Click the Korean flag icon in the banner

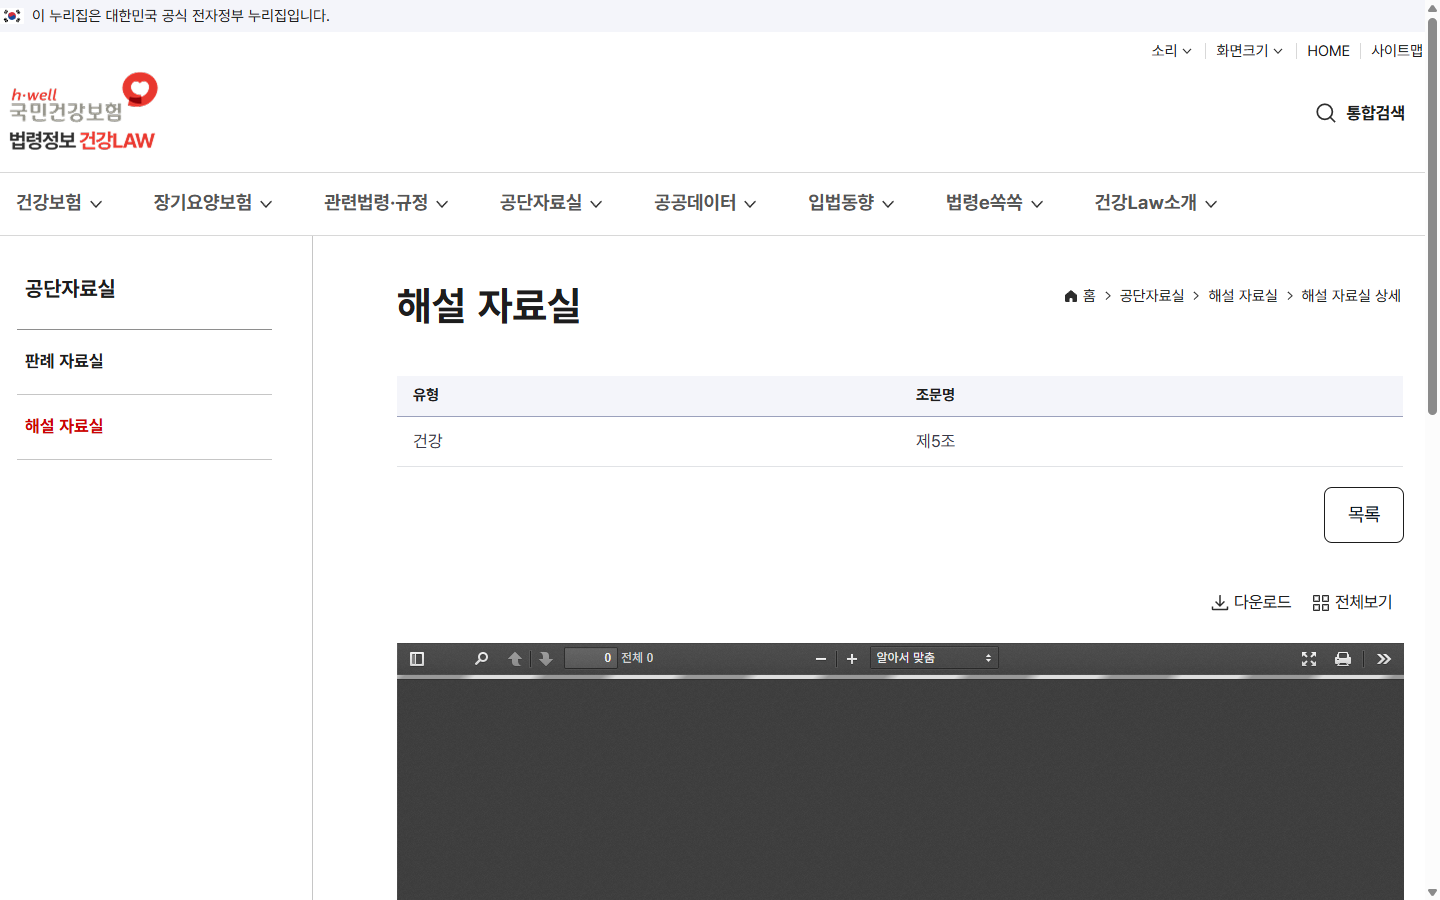[12, 16]
